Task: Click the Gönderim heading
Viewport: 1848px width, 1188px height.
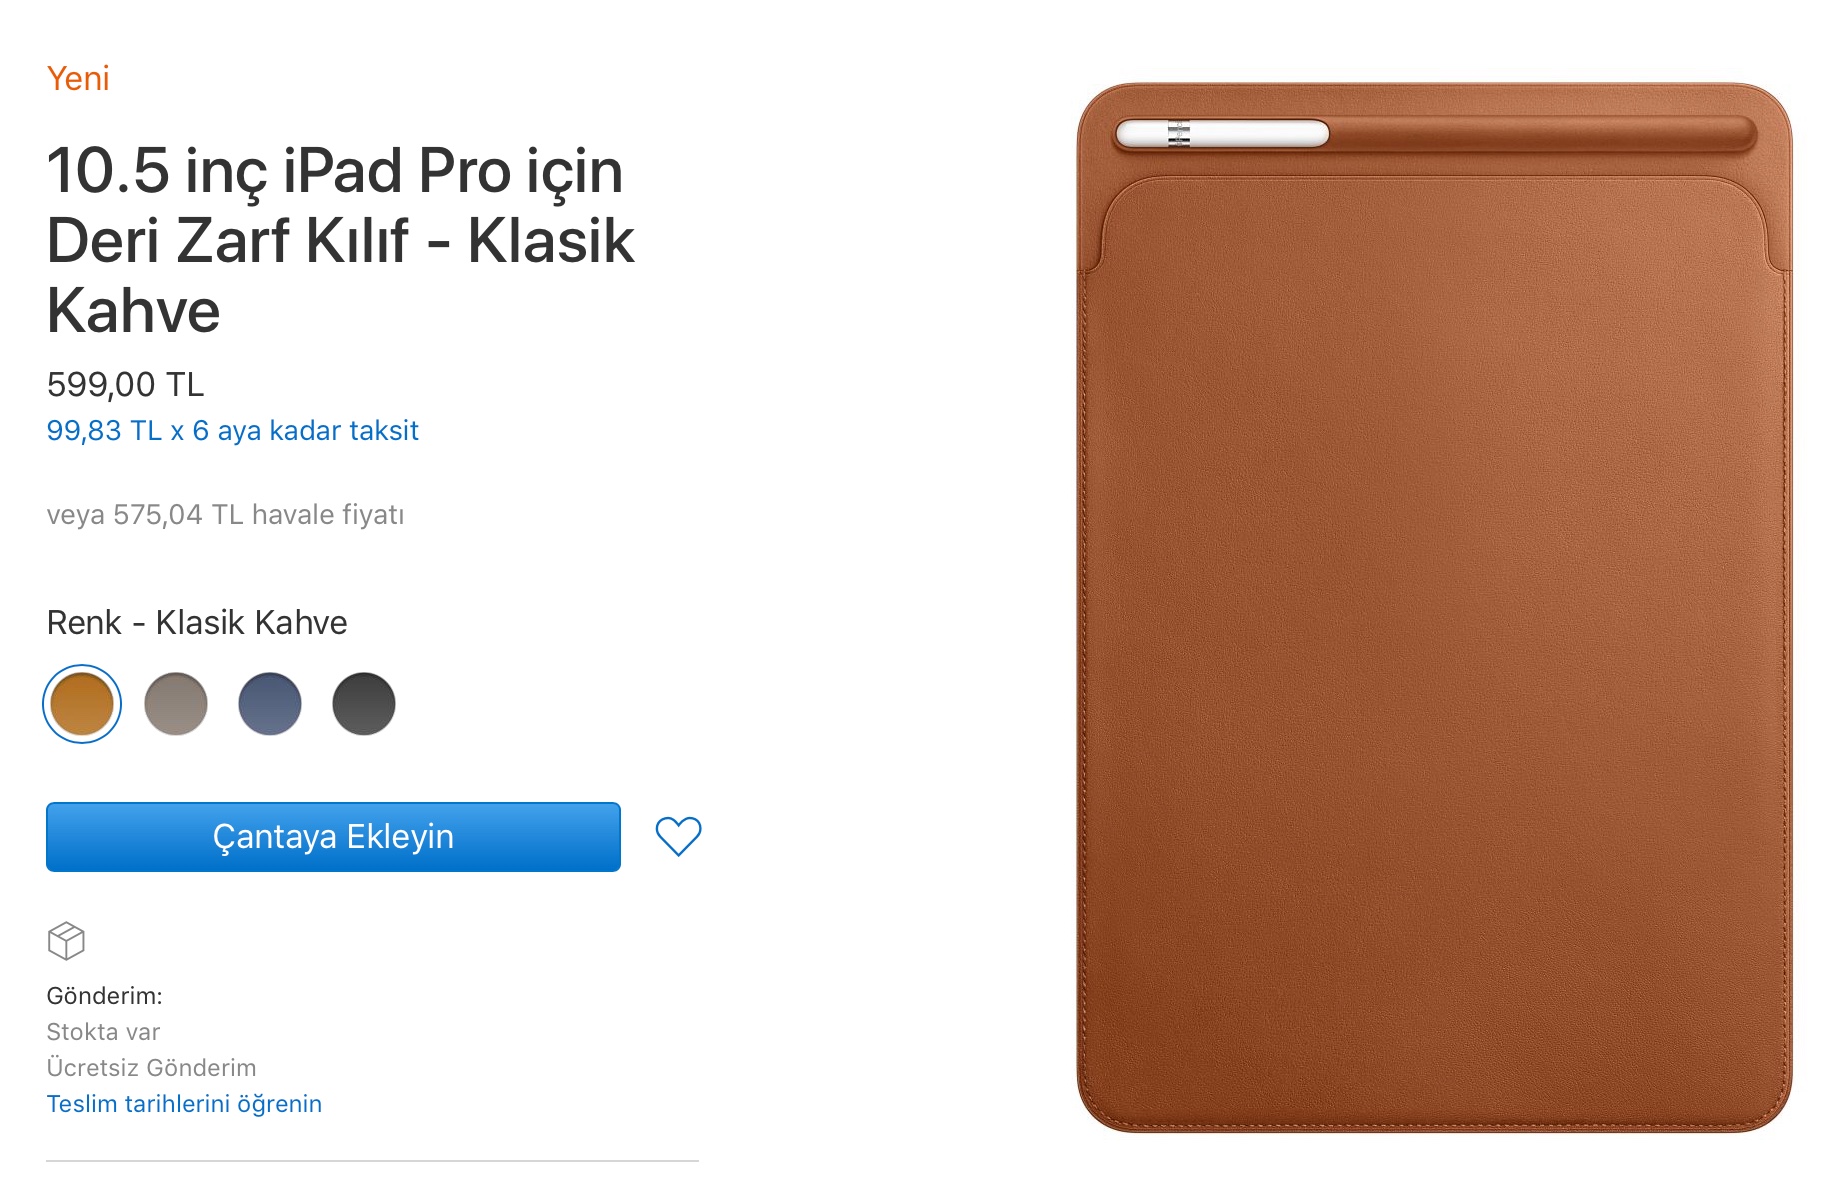Action: point(104,996)
